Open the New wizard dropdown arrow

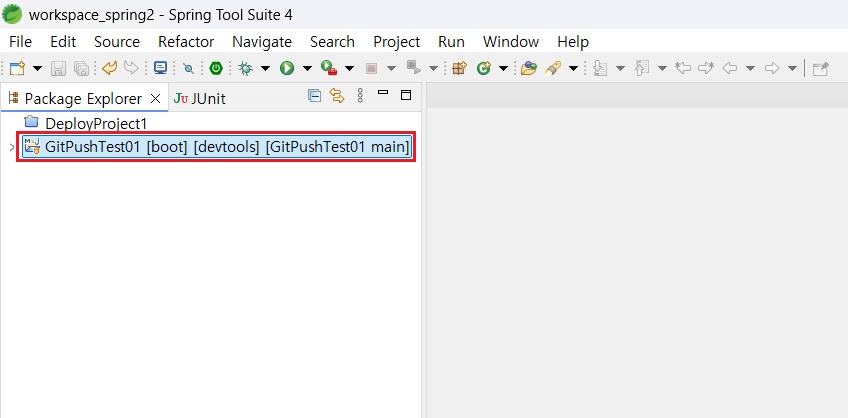click(37, 68)
